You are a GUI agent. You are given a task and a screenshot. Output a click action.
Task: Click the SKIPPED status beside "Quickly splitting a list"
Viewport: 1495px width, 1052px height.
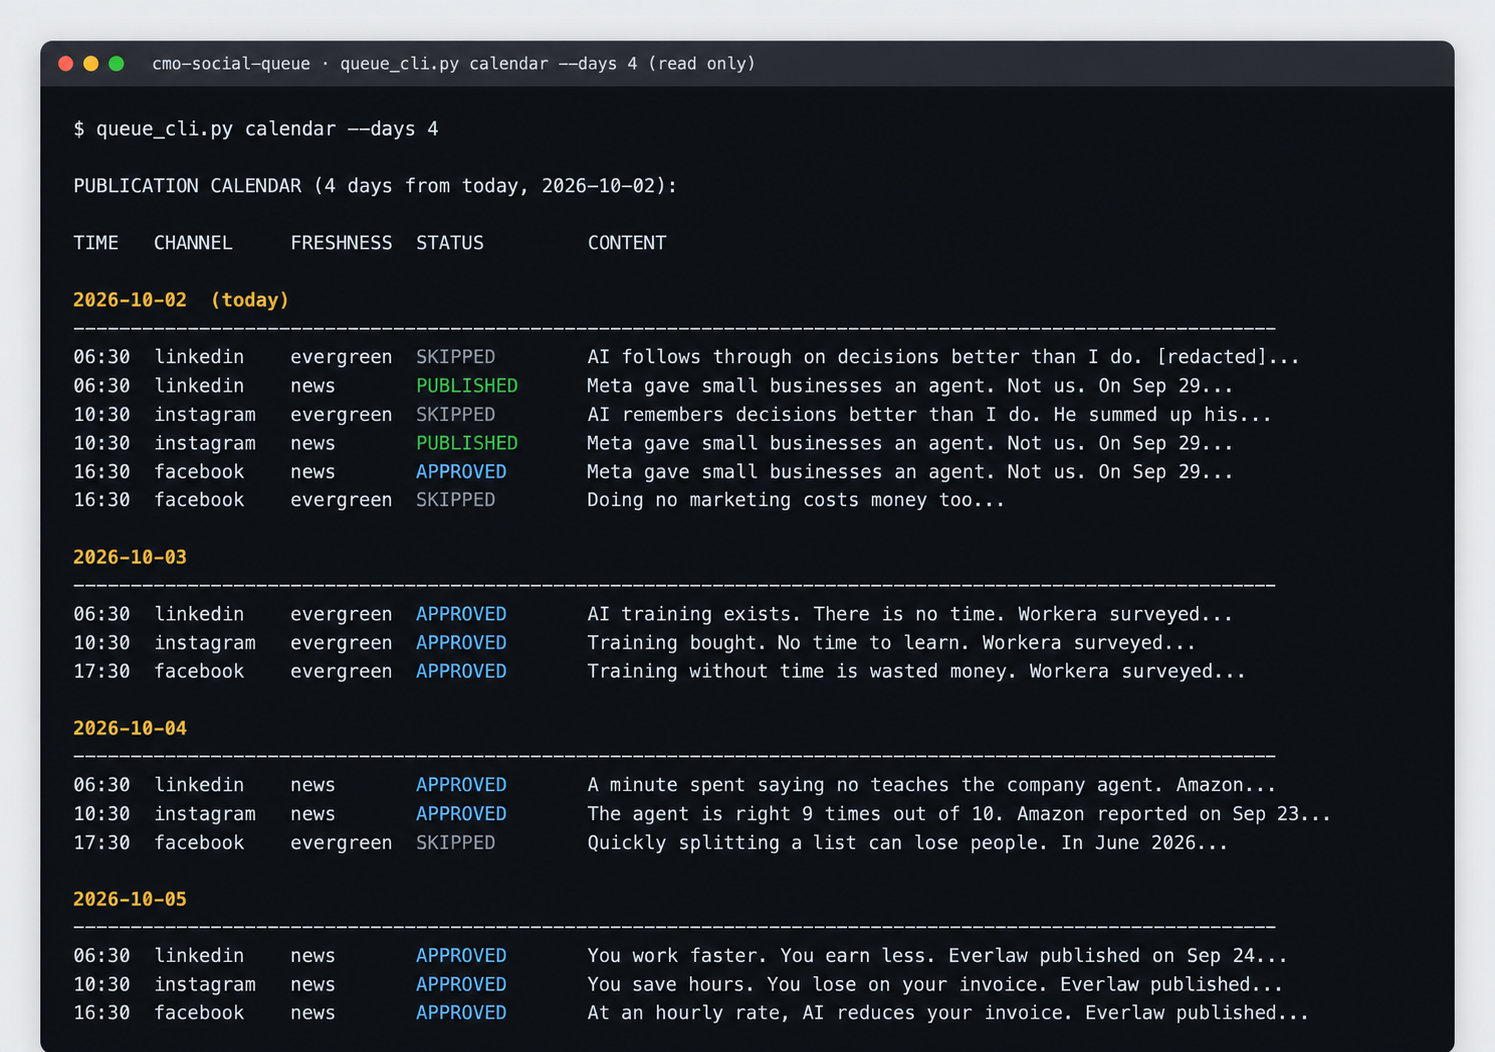[455, 843]
